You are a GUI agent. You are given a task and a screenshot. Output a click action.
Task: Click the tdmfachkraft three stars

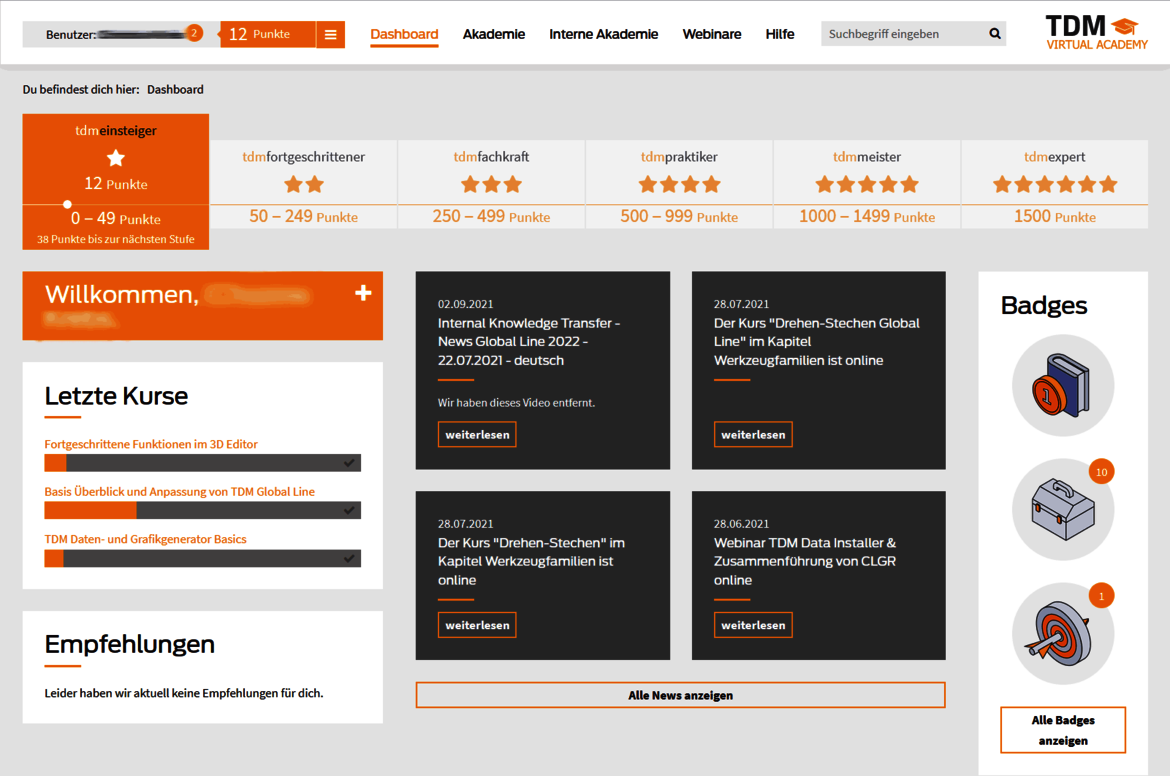(491, 184)
